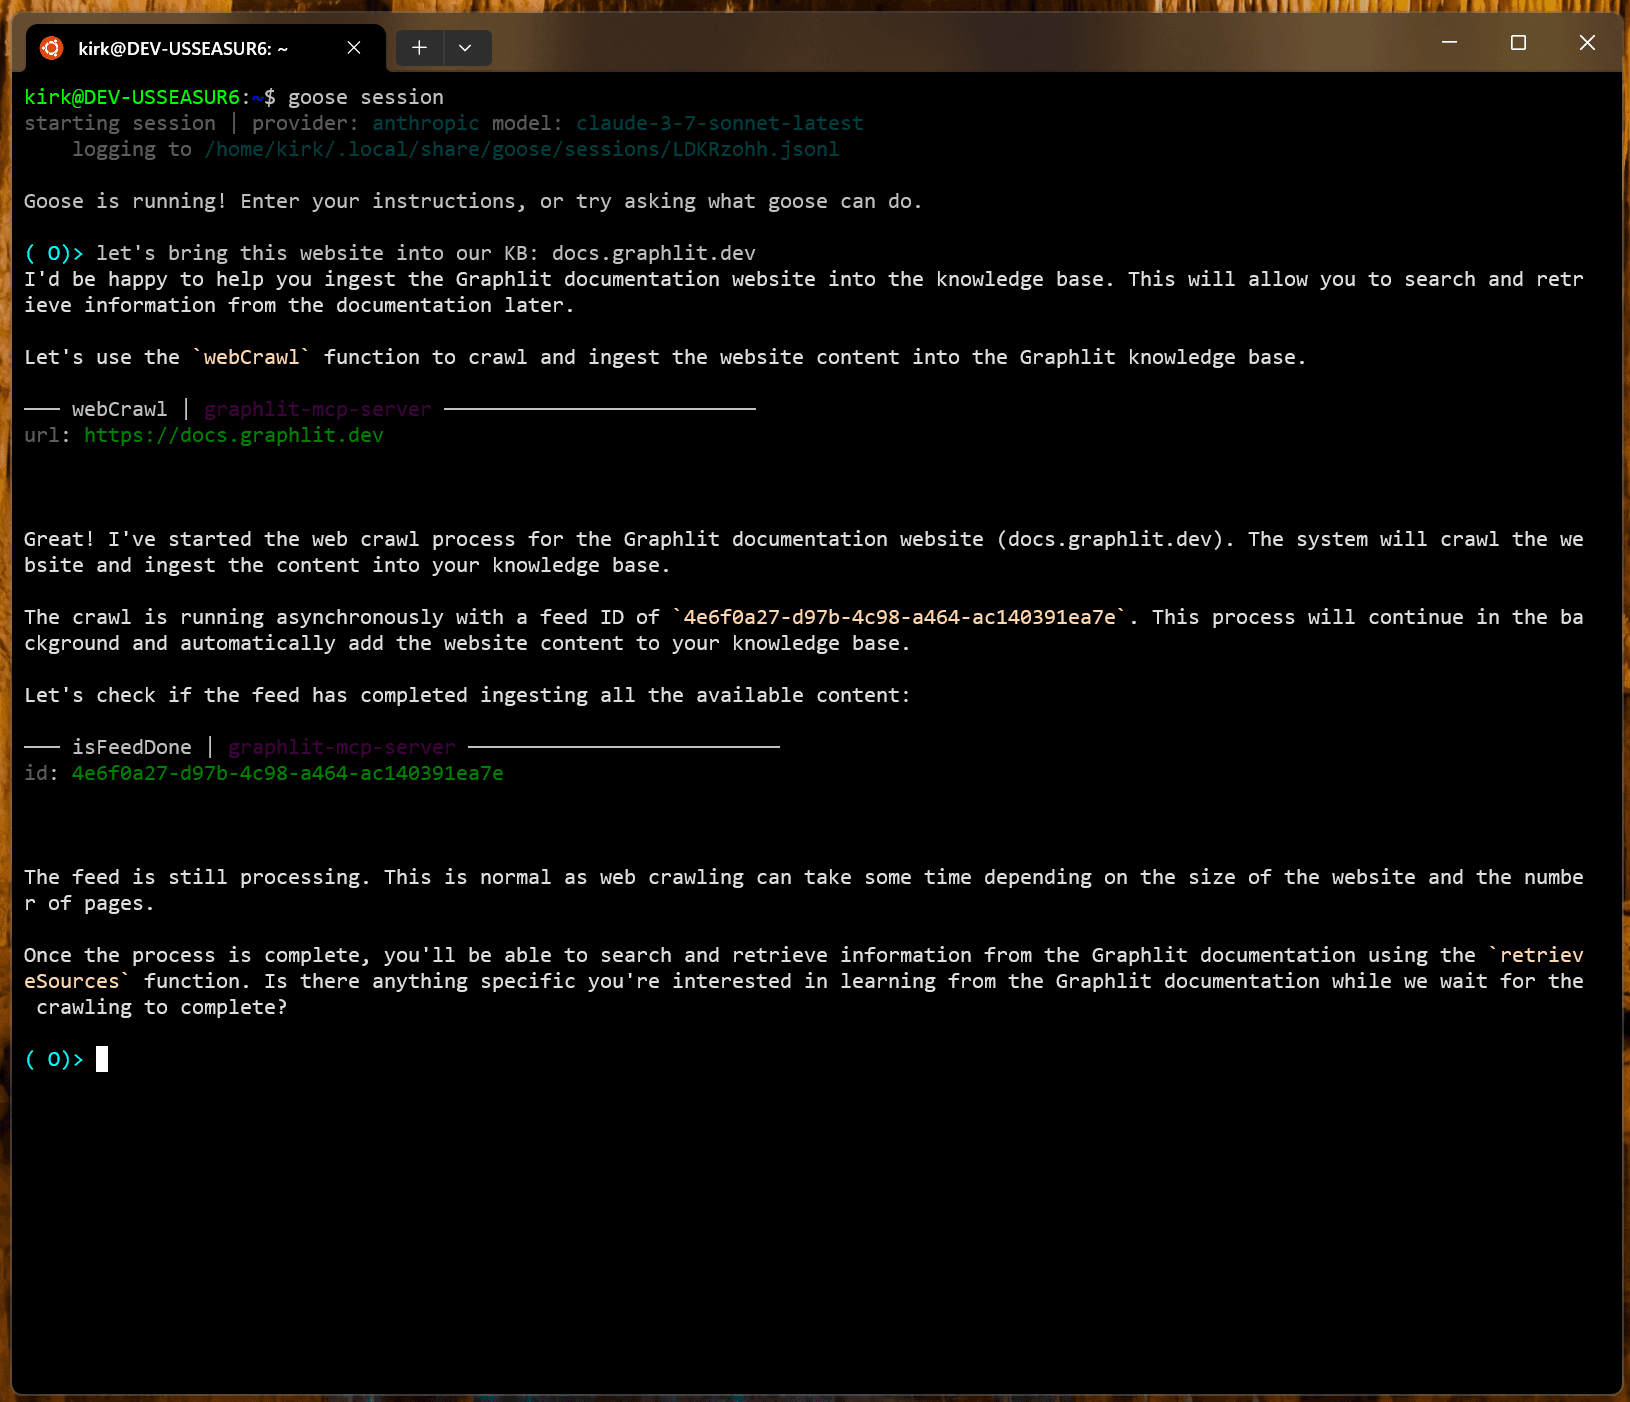1630x1402 pixels.
Task: Expand the terminal profiles dropdown chevron
Action: tap(465, 48)
